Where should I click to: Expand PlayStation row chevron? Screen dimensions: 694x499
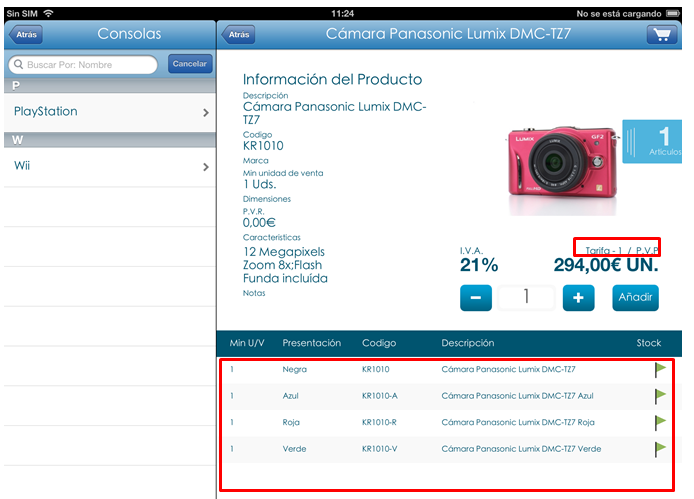206,113
